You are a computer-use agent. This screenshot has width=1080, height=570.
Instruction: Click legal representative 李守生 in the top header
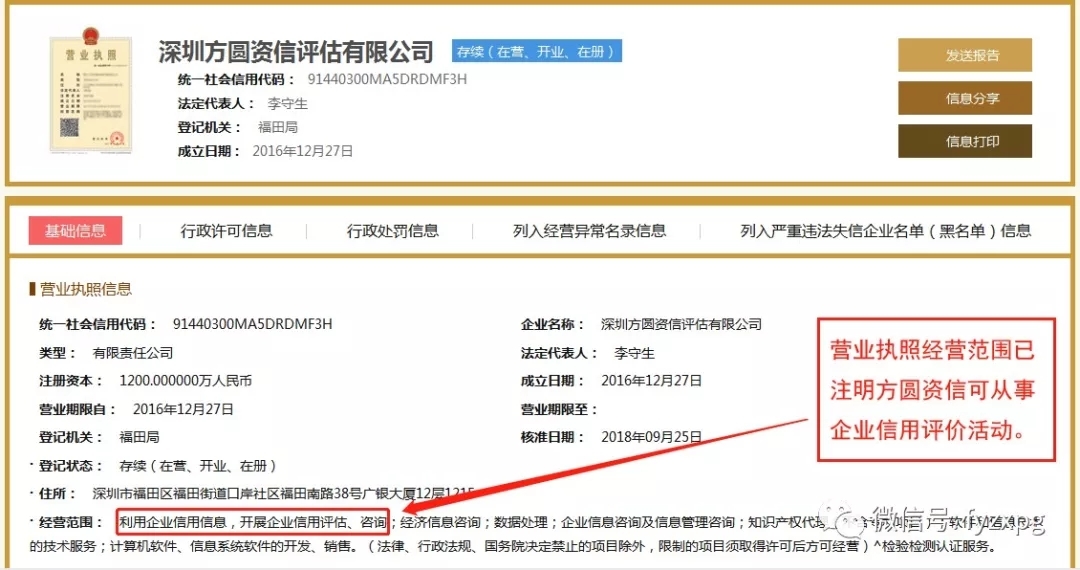(x=287, y=103)
